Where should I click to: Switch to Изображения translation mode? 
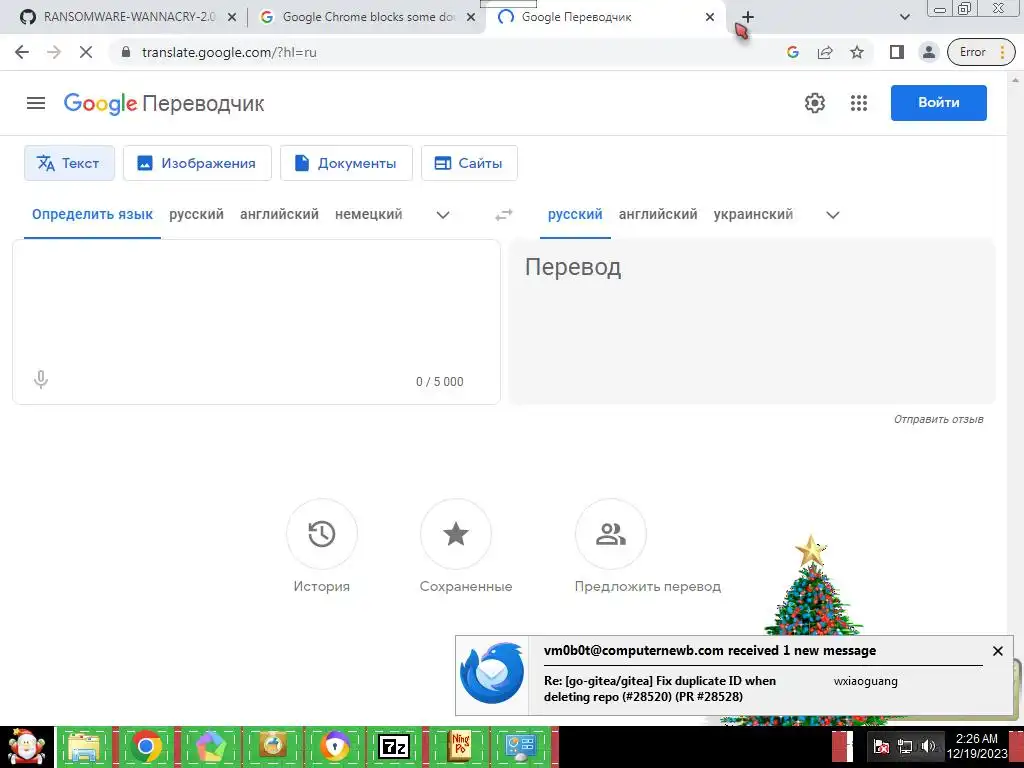point(197,163)
